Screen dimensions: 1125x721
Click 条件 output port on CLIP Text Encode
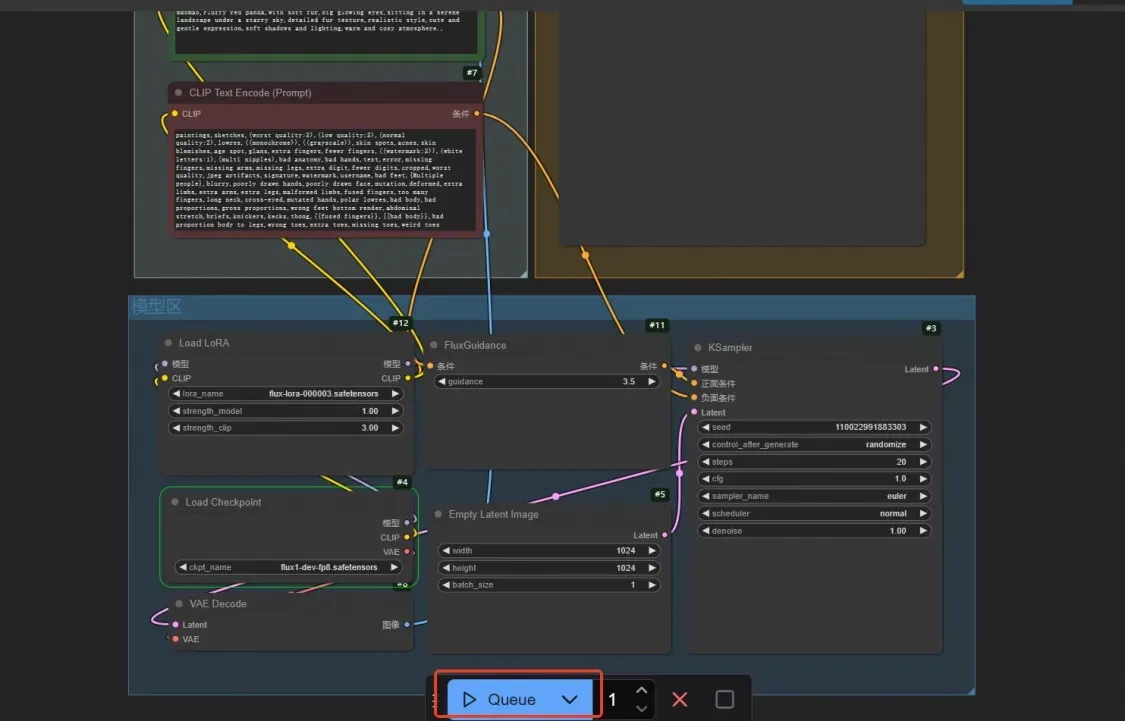click(476, 113)
